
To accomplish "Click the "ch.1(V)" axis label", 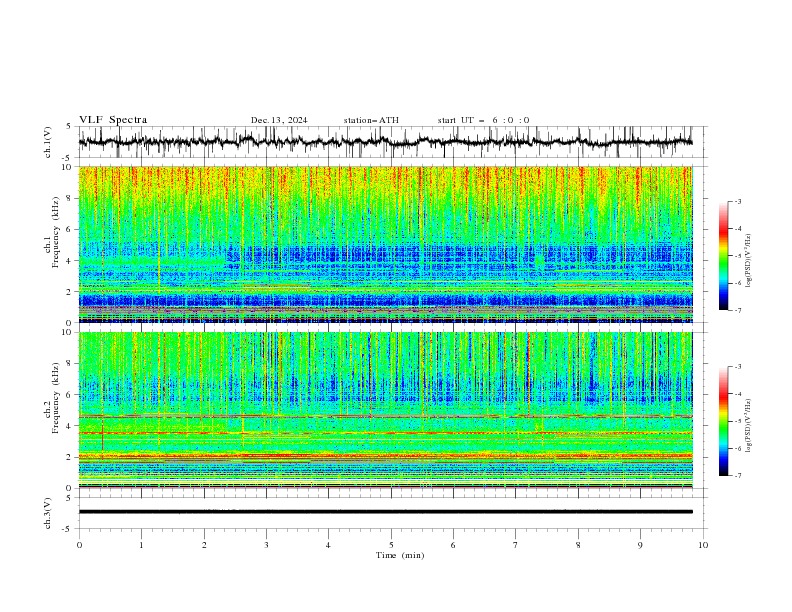I will (48, 142).
